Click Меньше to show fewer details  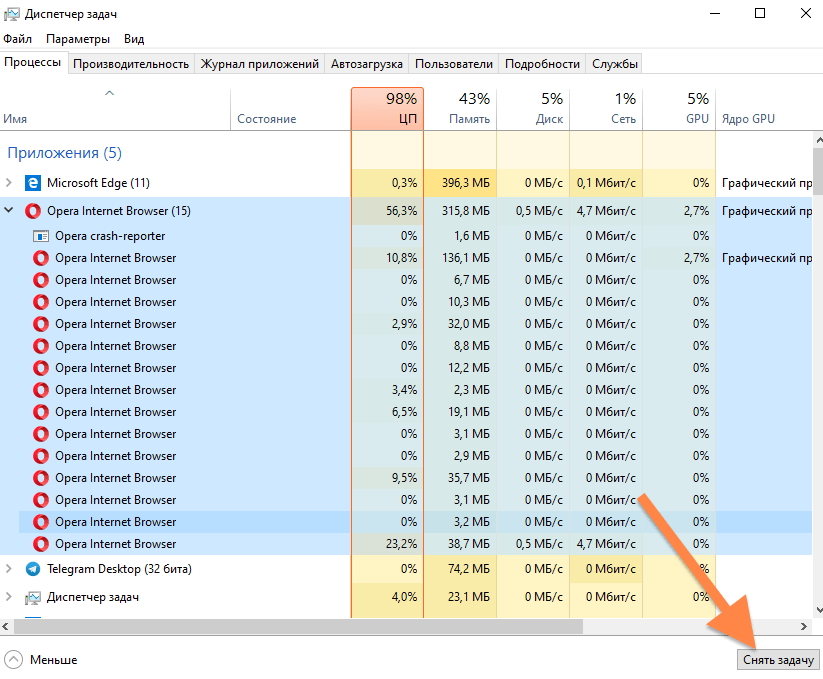coord(53,660)
